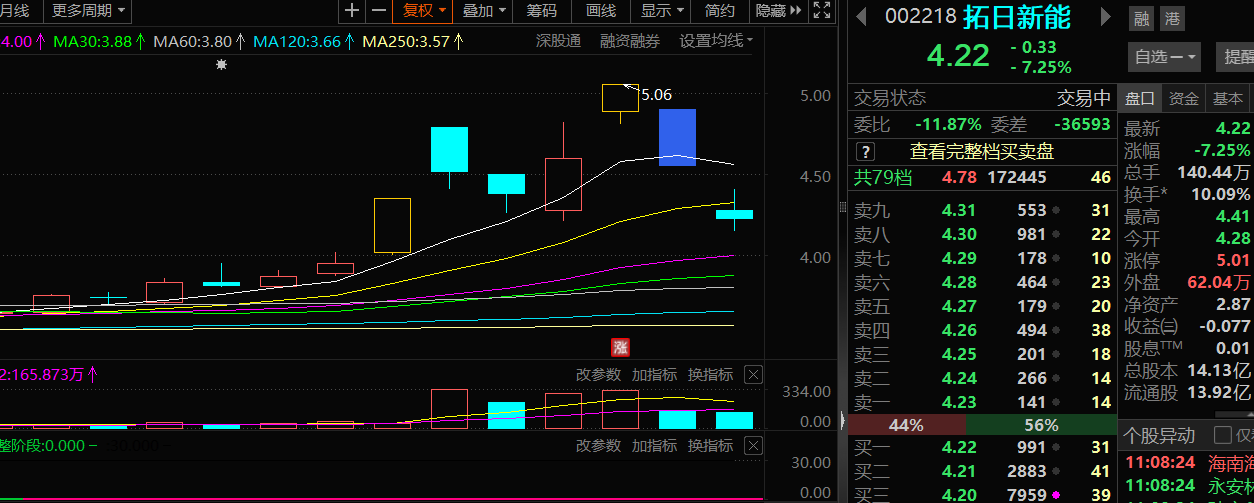Viewport: 1254px width, 503px height.
Task: Click the 融 margin trading badge
Action: click(1141, 18)
